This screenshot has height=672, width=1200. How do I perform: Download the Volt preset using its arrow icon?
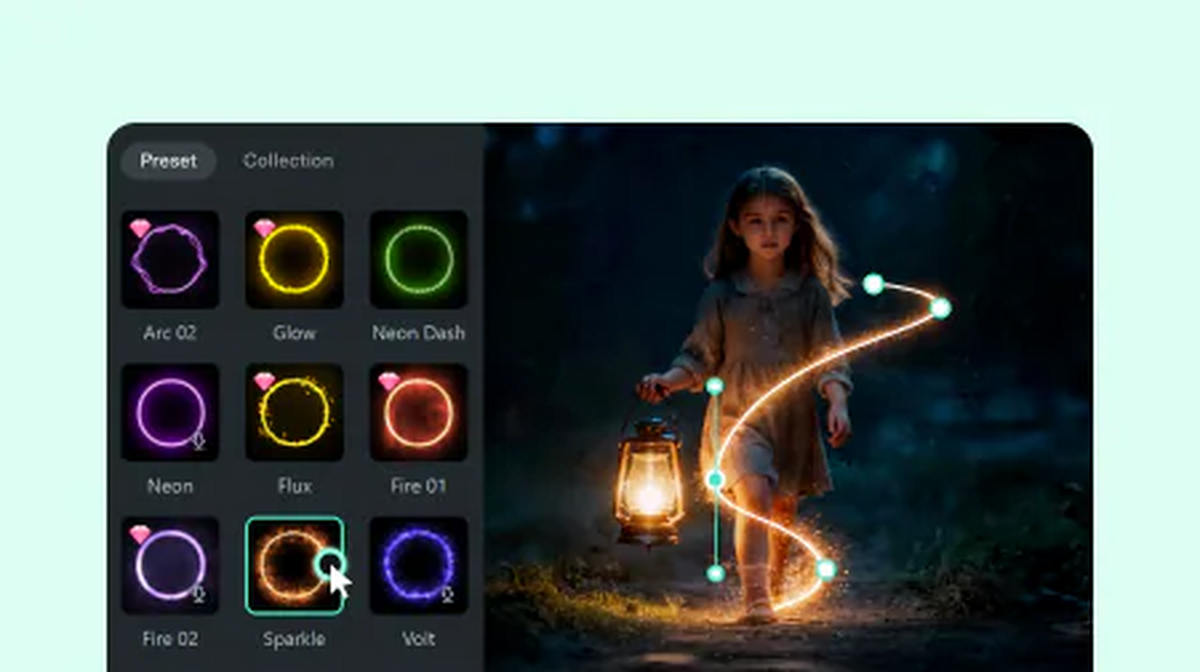tap(447, 594)
